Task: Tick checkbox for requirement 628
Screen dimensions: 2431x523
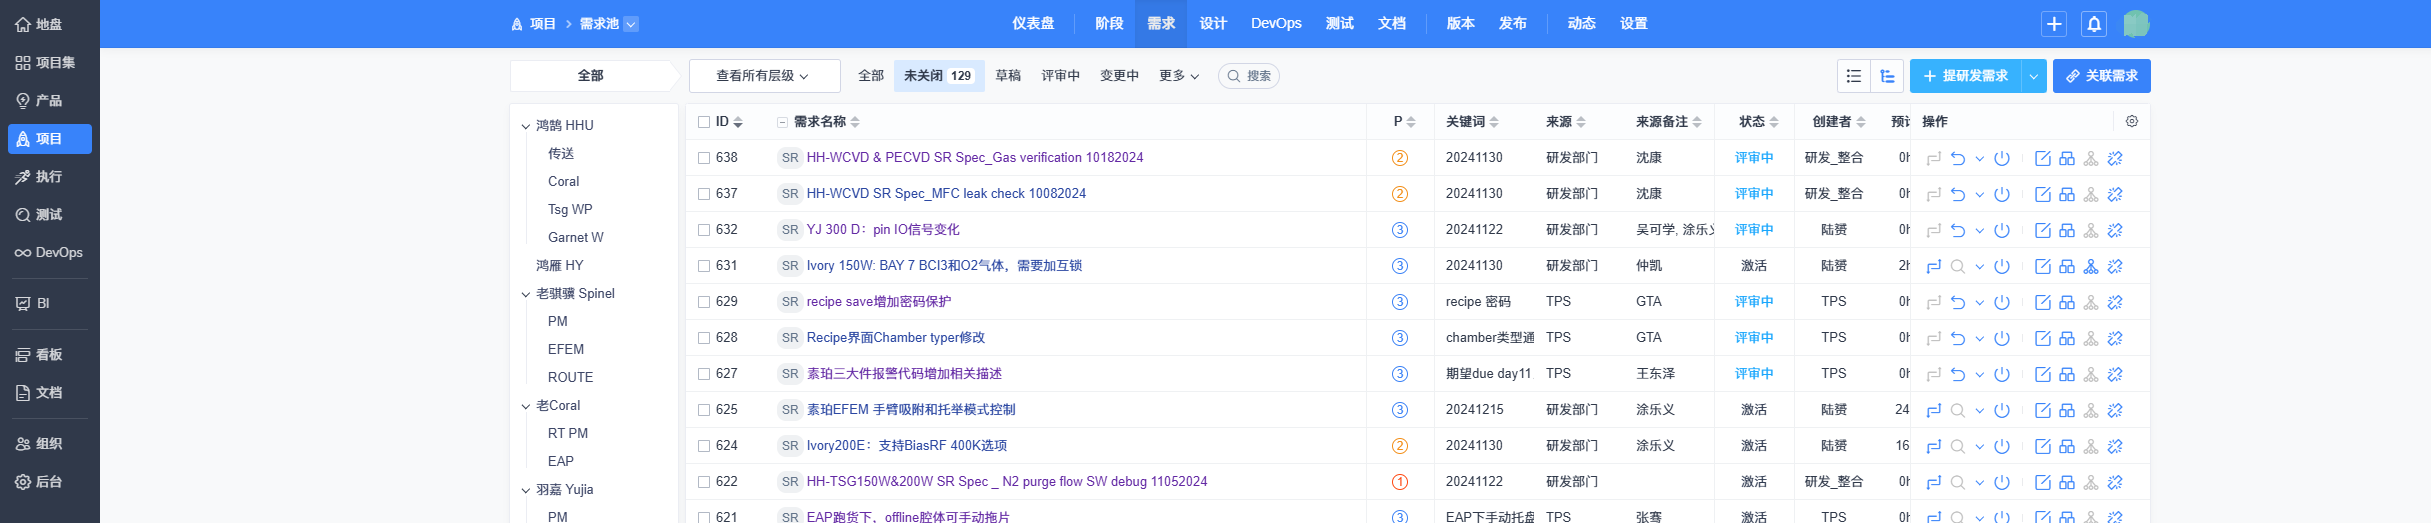Action: click(704, 338)
